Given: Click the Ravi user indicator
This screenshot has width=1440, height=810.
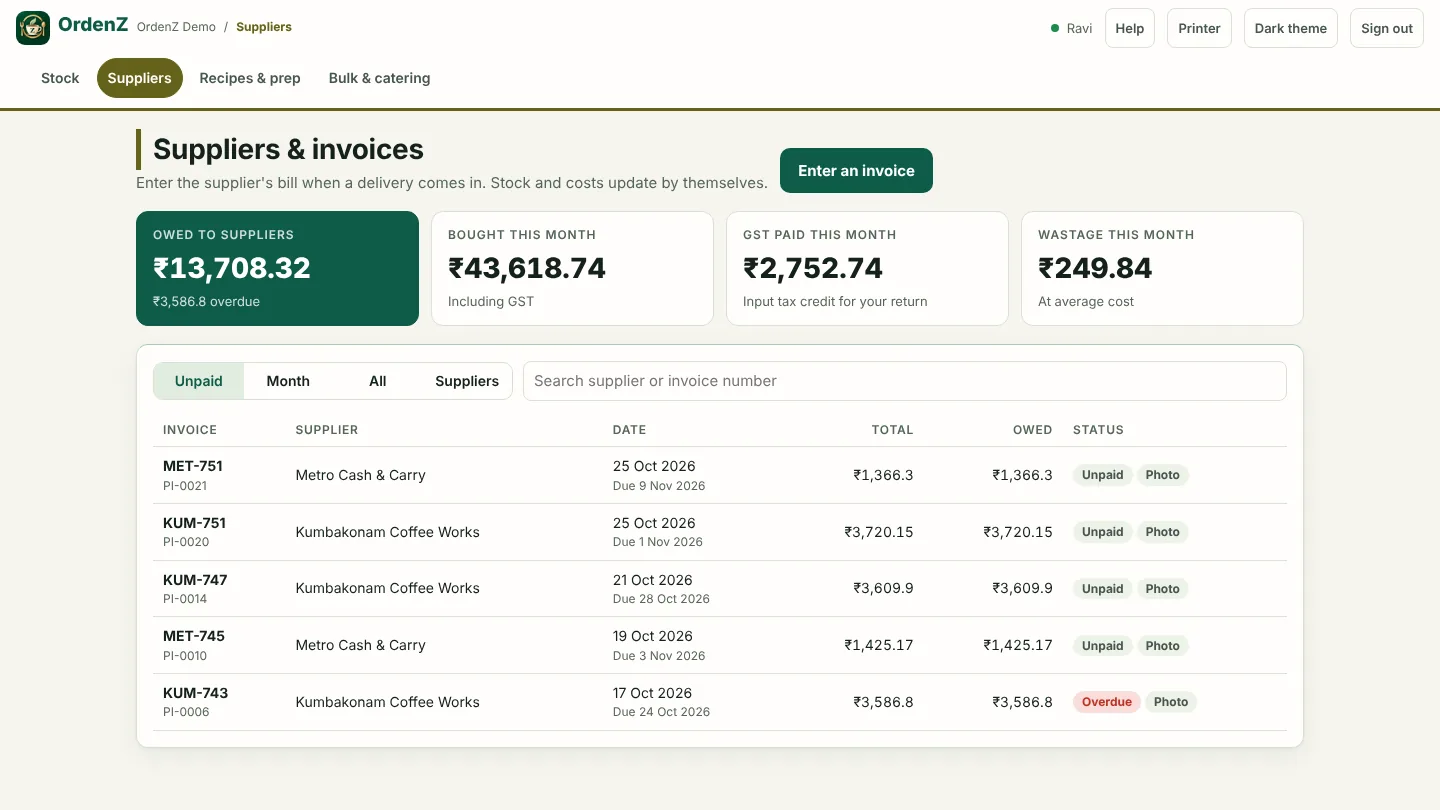Looking at the screenshot, I should 1071,28.
